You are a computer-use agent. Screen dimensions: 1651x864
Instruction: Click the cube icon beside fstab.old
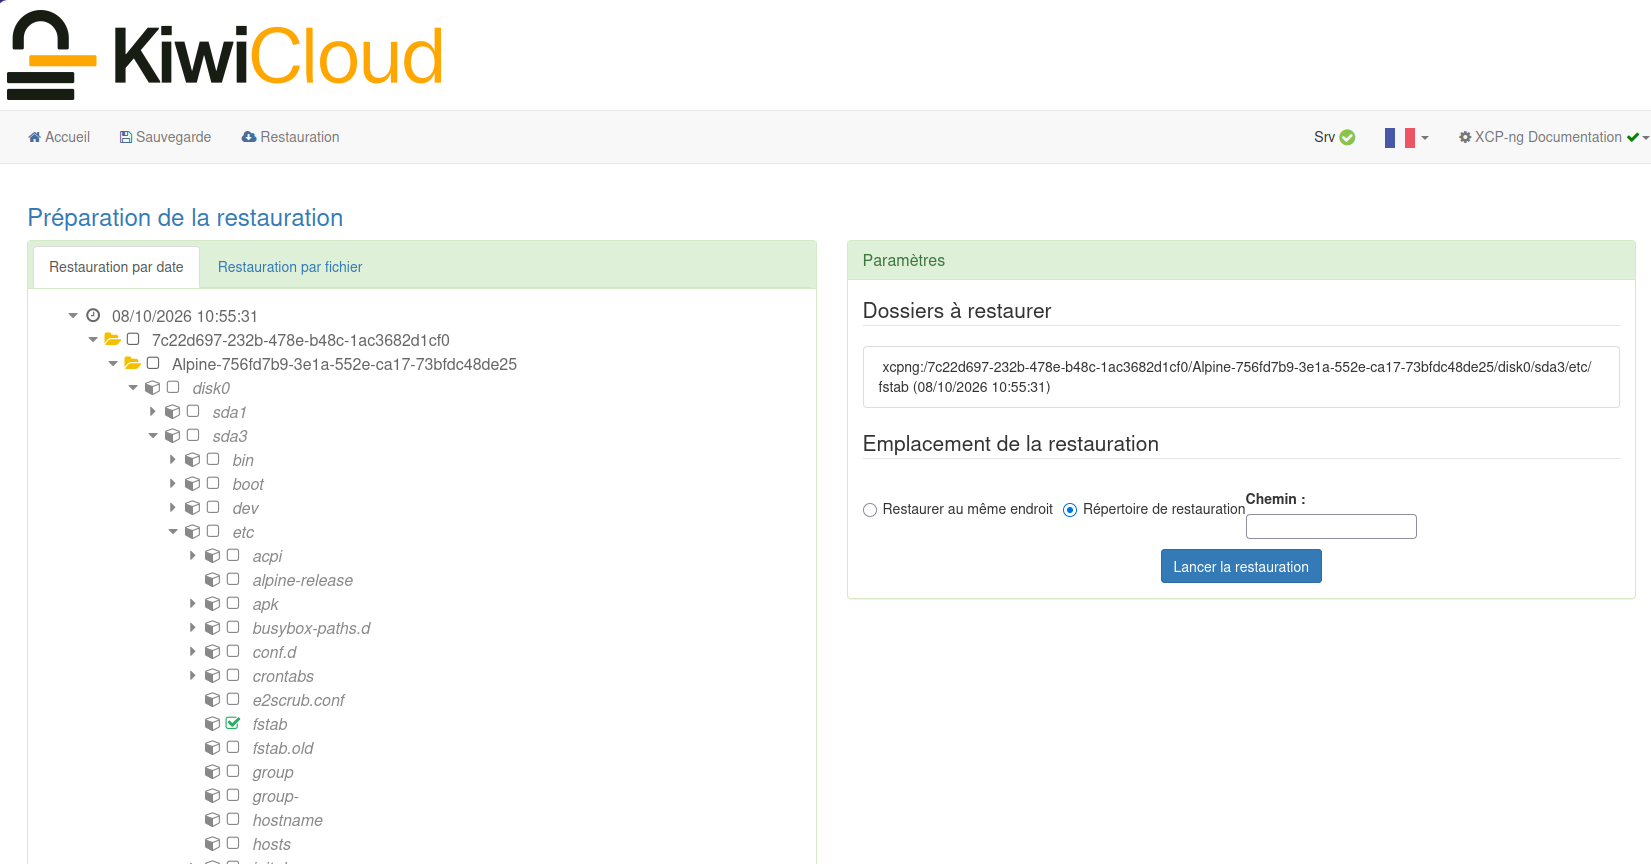(213, 747)
